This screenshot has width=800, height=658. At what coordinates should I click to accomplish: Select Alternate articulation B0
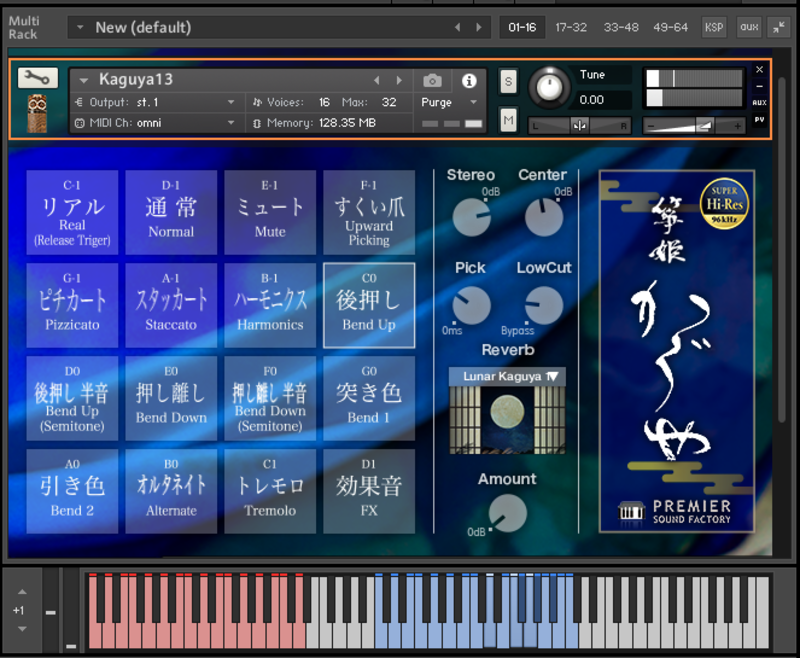(171, 491)
